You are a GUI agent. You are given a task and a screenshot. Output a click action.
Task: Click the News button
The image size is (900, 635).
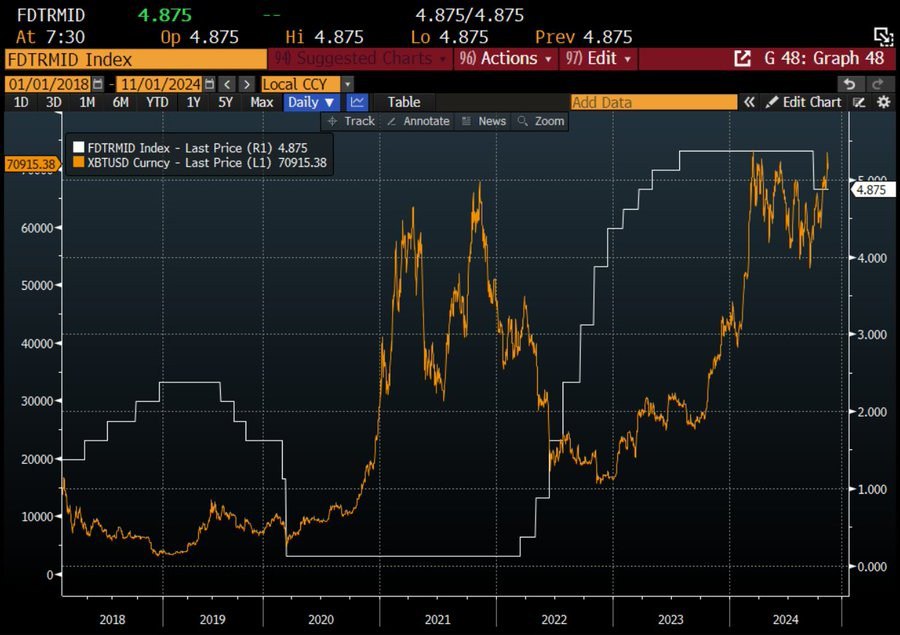pyautogui.click(x=484, y=121)
